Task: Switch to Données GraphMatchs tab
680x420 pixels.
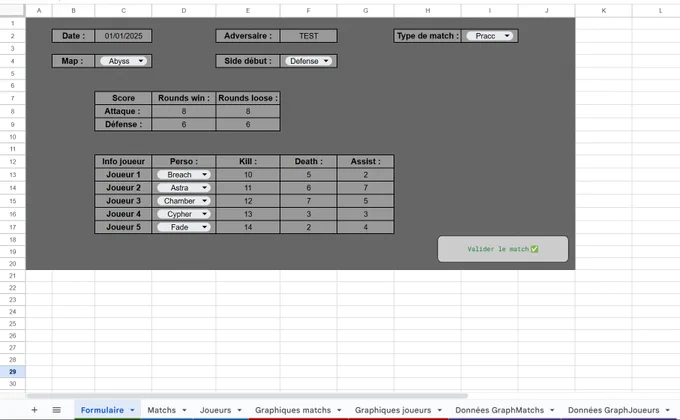Action: (500, 410)
